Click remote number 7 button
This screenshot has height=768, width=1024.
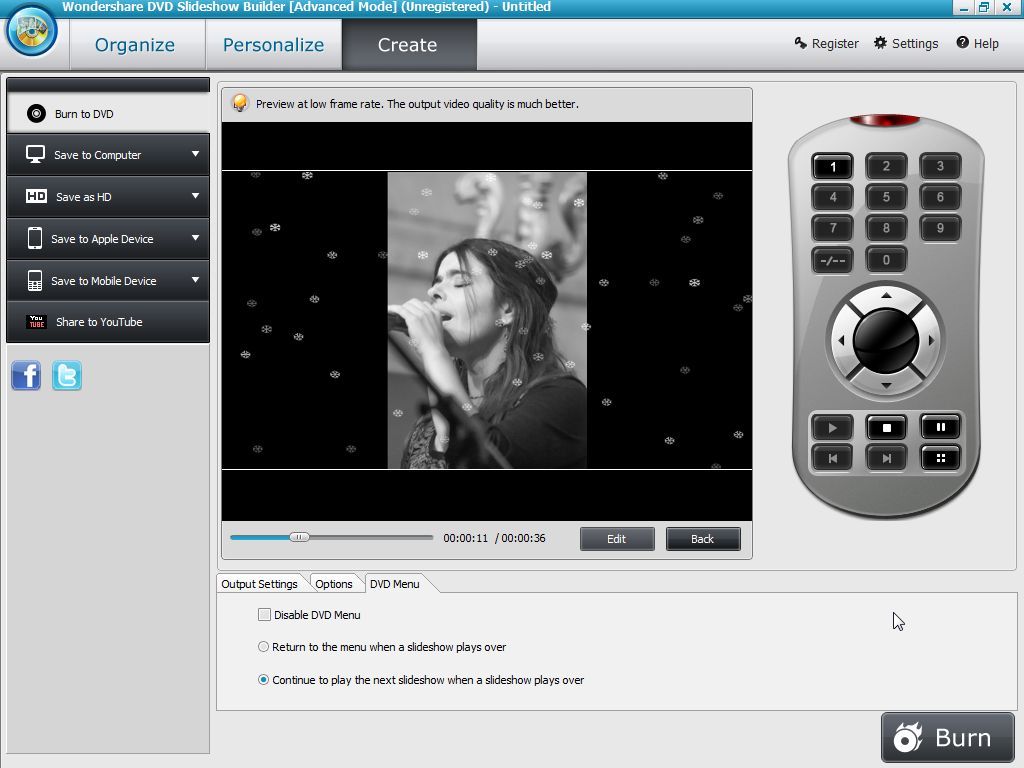point(832,228)
